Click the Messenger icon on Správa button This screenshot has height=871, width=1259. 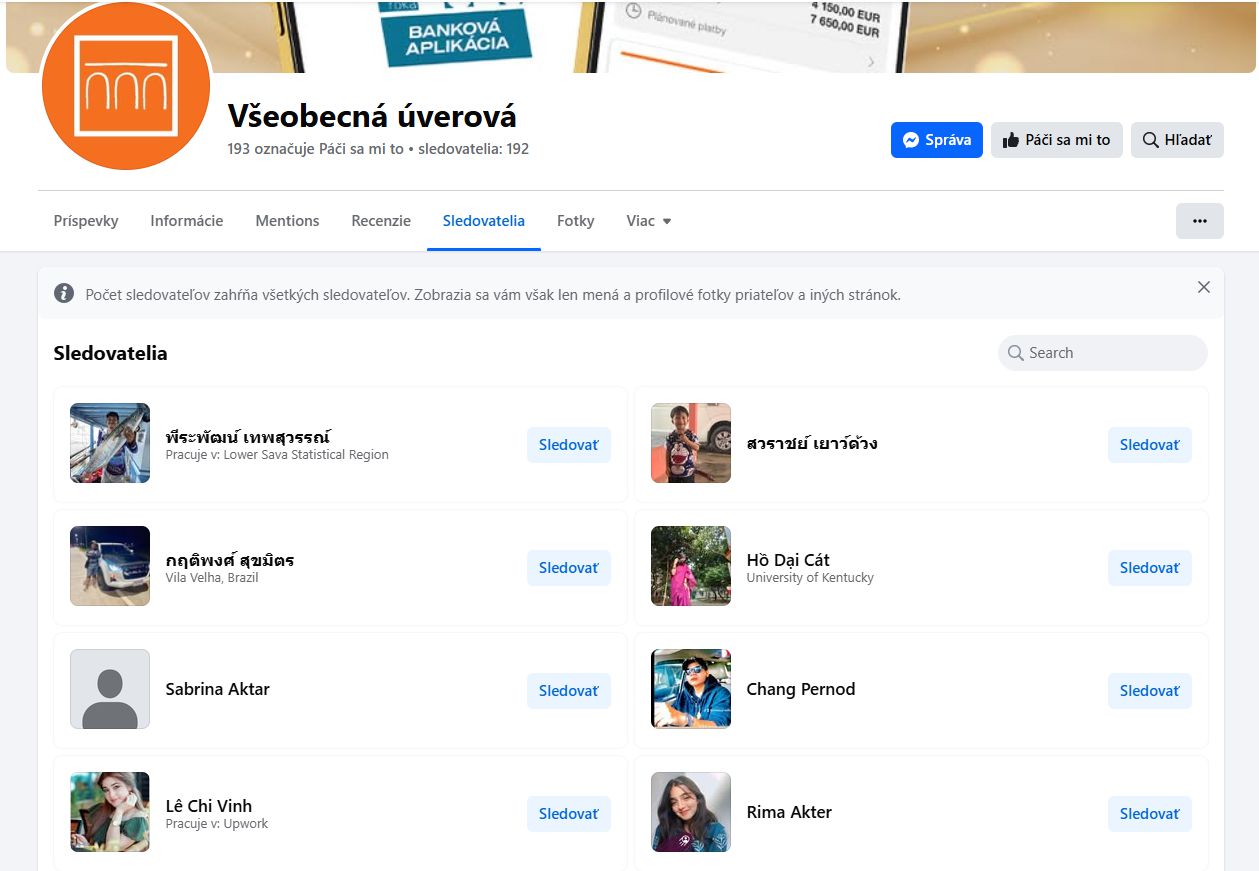click(910, 140)
